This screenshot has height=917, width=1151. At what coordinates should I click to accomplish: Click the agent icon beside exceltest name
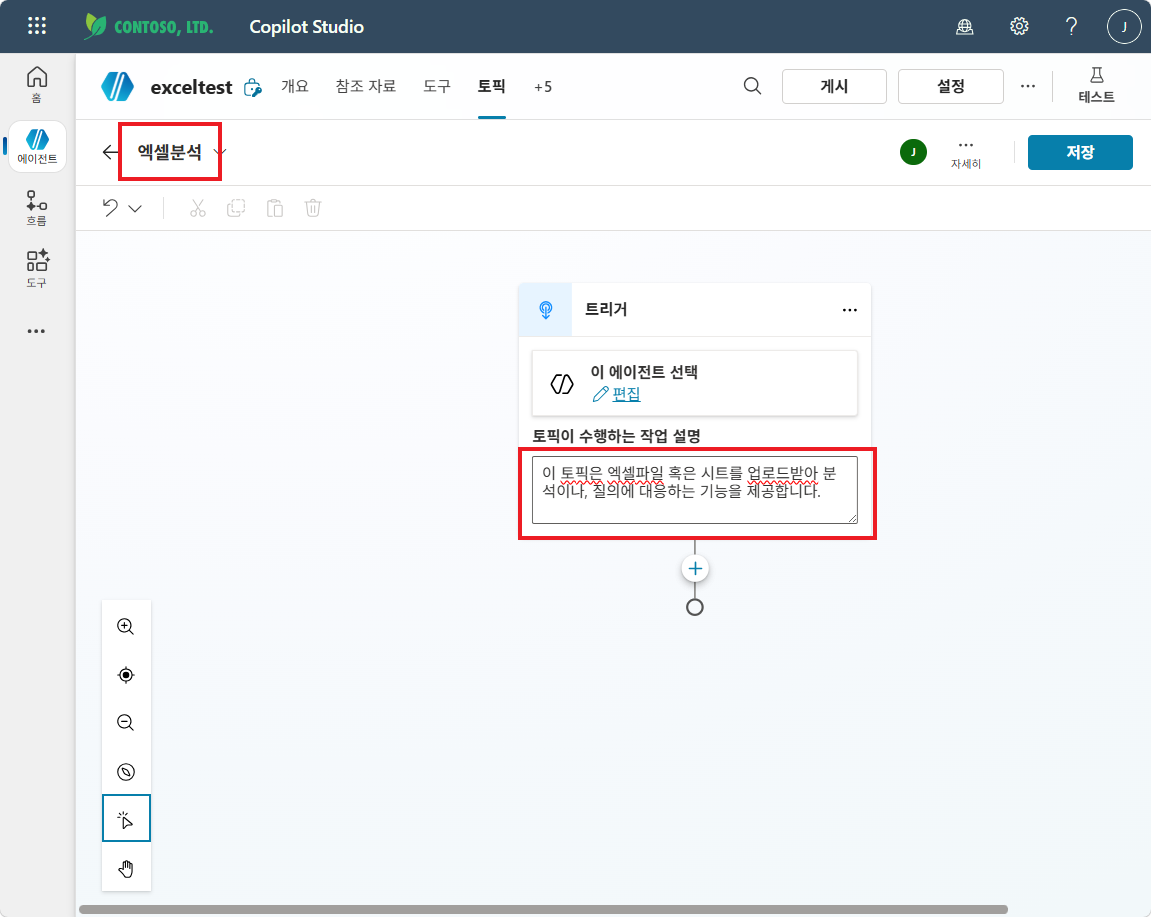click(253, 87)
